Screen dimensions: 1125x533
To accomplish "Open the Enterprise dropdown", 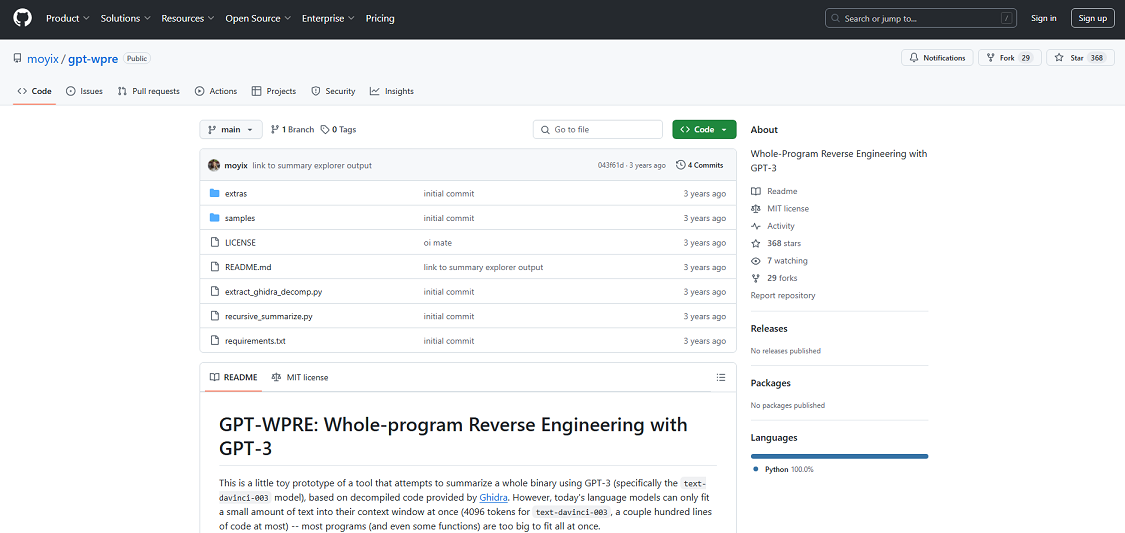I will (x=328, y=19).
